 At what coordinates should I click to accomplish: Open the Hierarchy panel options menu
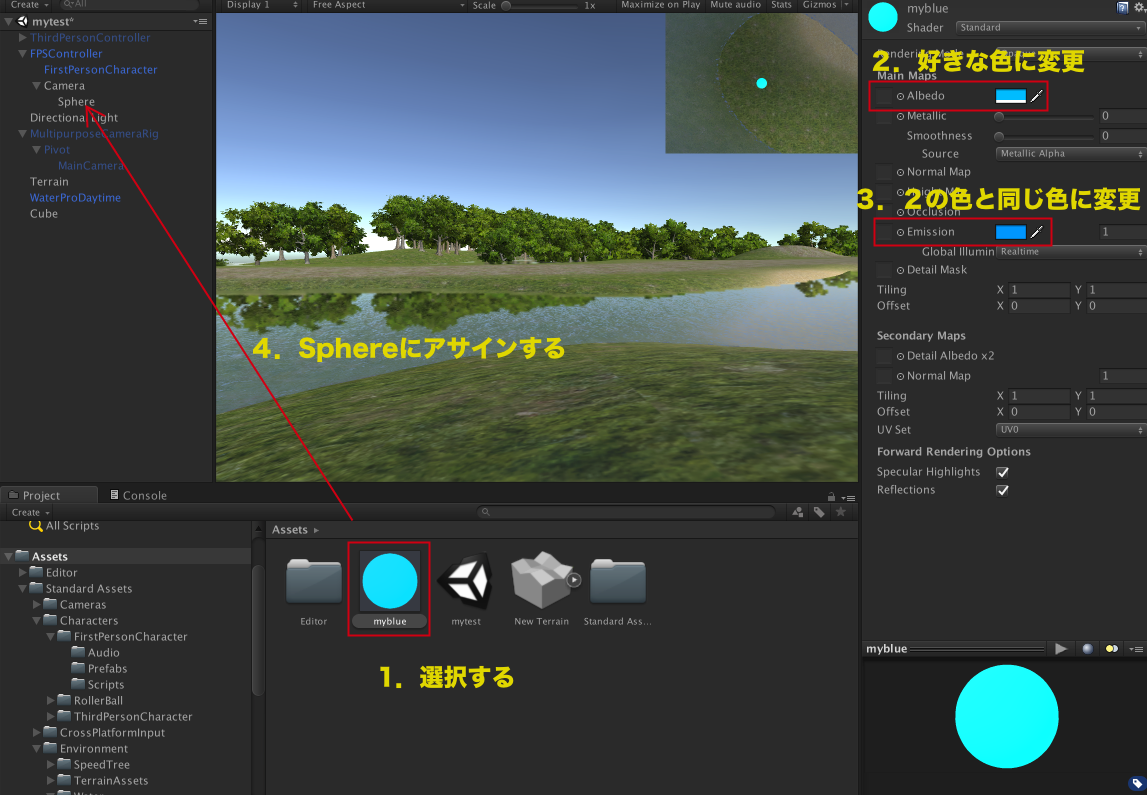point(200,22)
